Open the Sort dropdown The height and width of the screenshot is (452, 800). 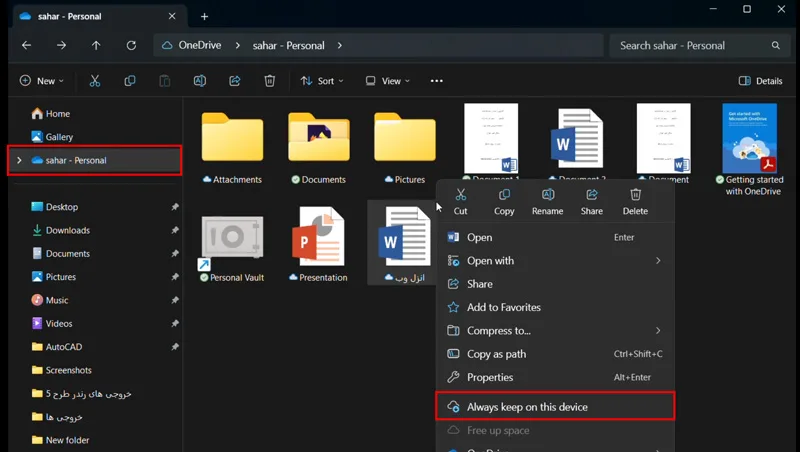322,81
